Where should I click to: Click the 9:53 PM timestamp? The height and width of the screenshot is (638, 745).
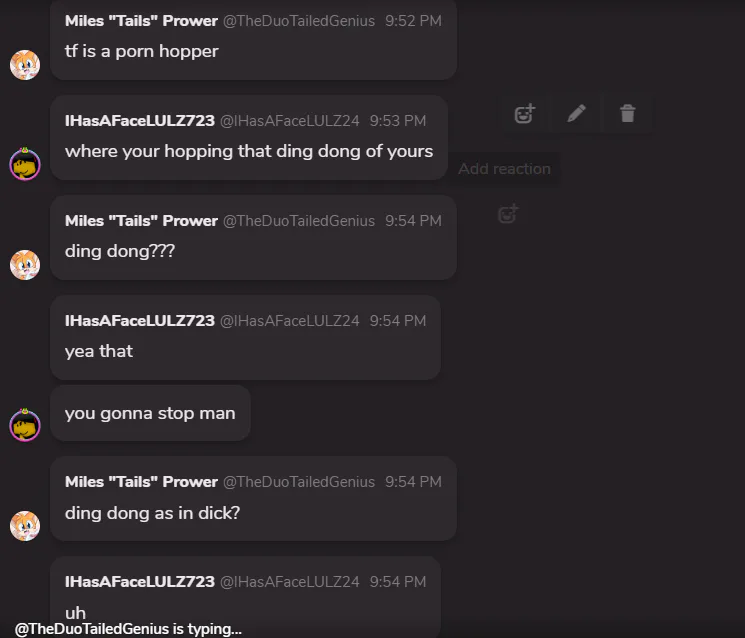[398, 121]
